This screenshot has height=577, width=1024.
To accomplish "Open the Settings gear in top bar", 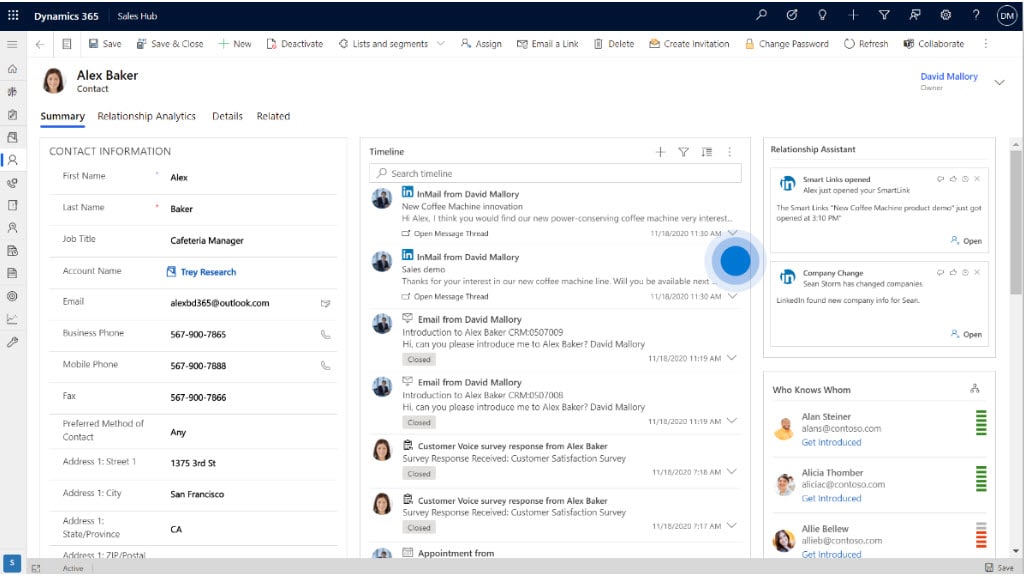I will 945,16.
